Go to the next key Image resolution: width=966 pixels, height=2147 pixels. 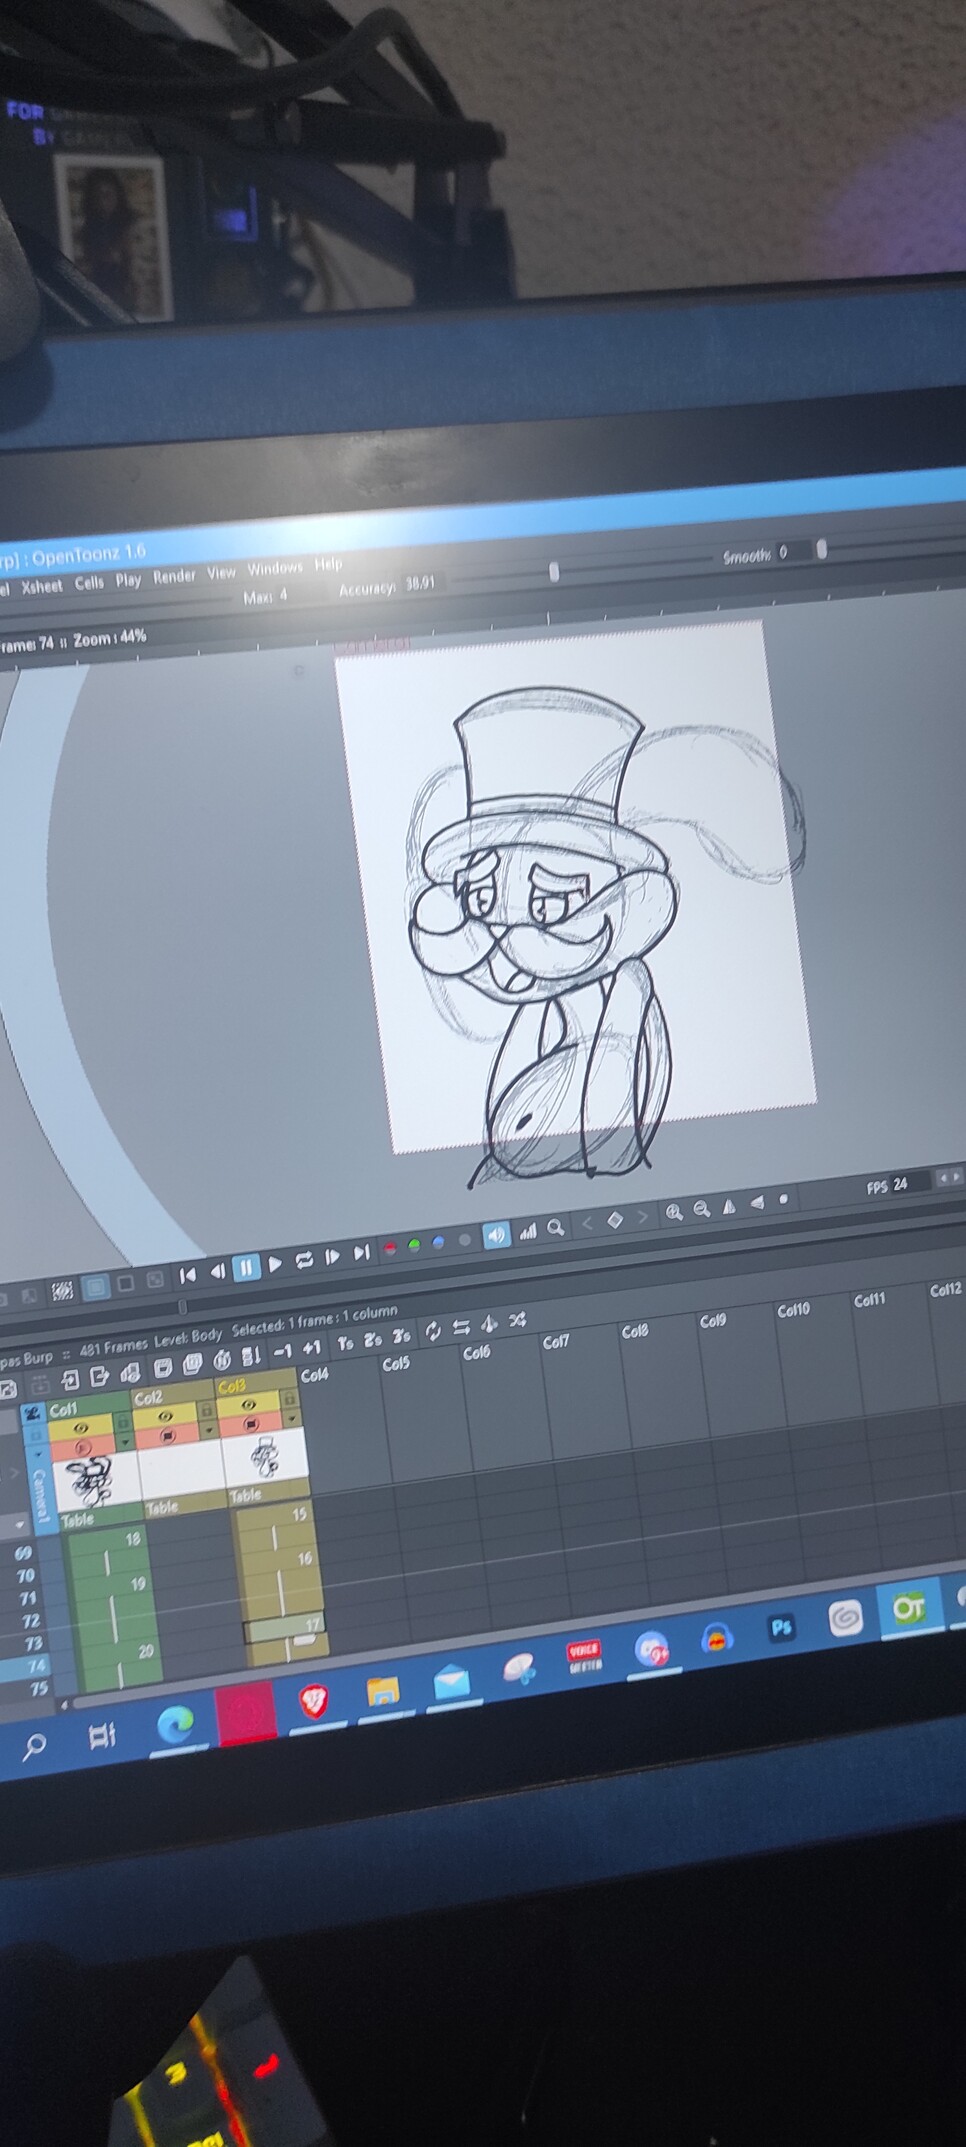(642, 1216)
